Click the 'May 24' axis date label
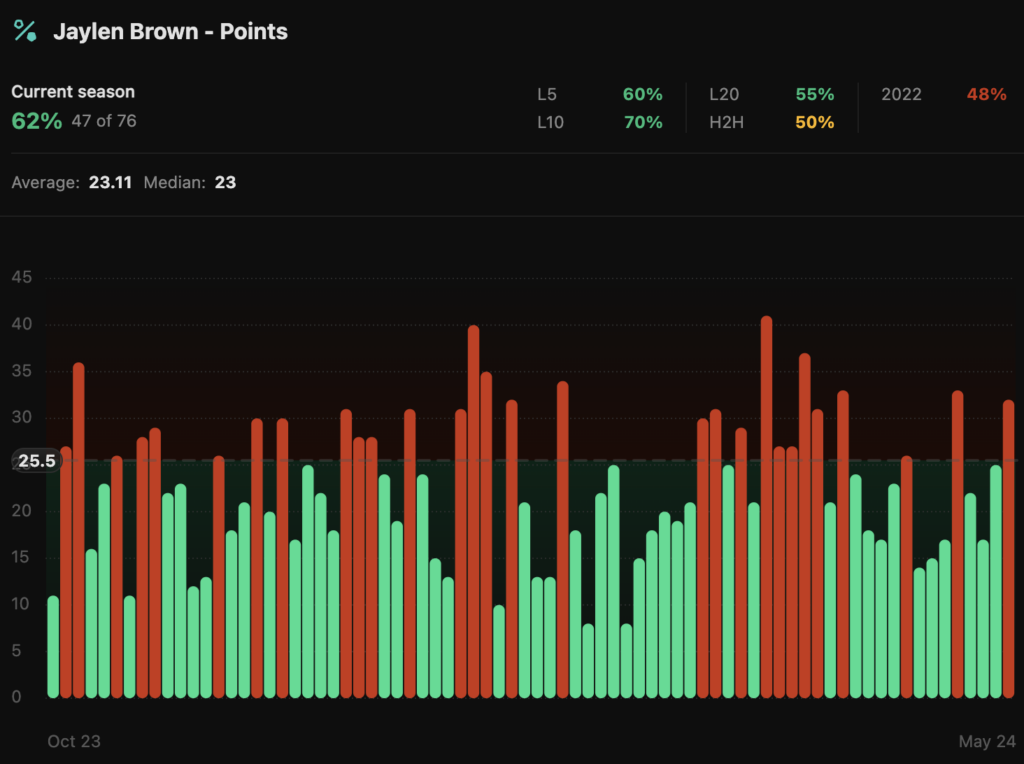1024x764 pixels. tap(987, 742)
